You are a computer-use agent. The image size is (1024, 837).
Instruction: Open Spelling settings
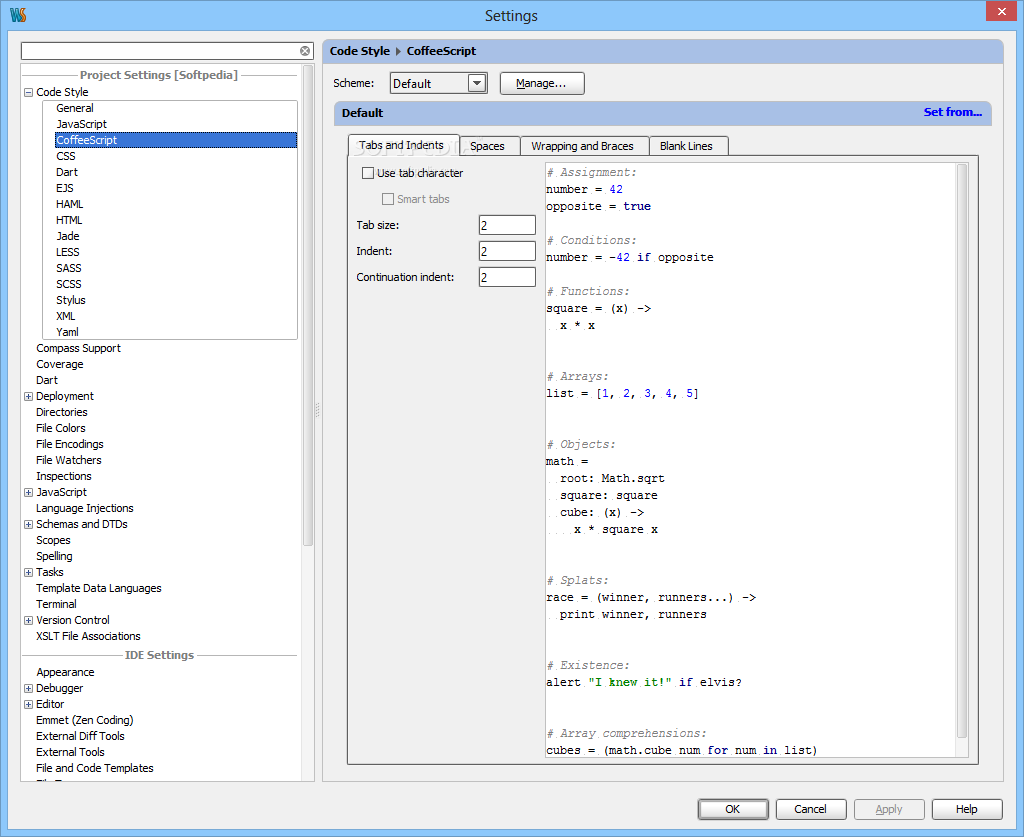pos(54,556)
